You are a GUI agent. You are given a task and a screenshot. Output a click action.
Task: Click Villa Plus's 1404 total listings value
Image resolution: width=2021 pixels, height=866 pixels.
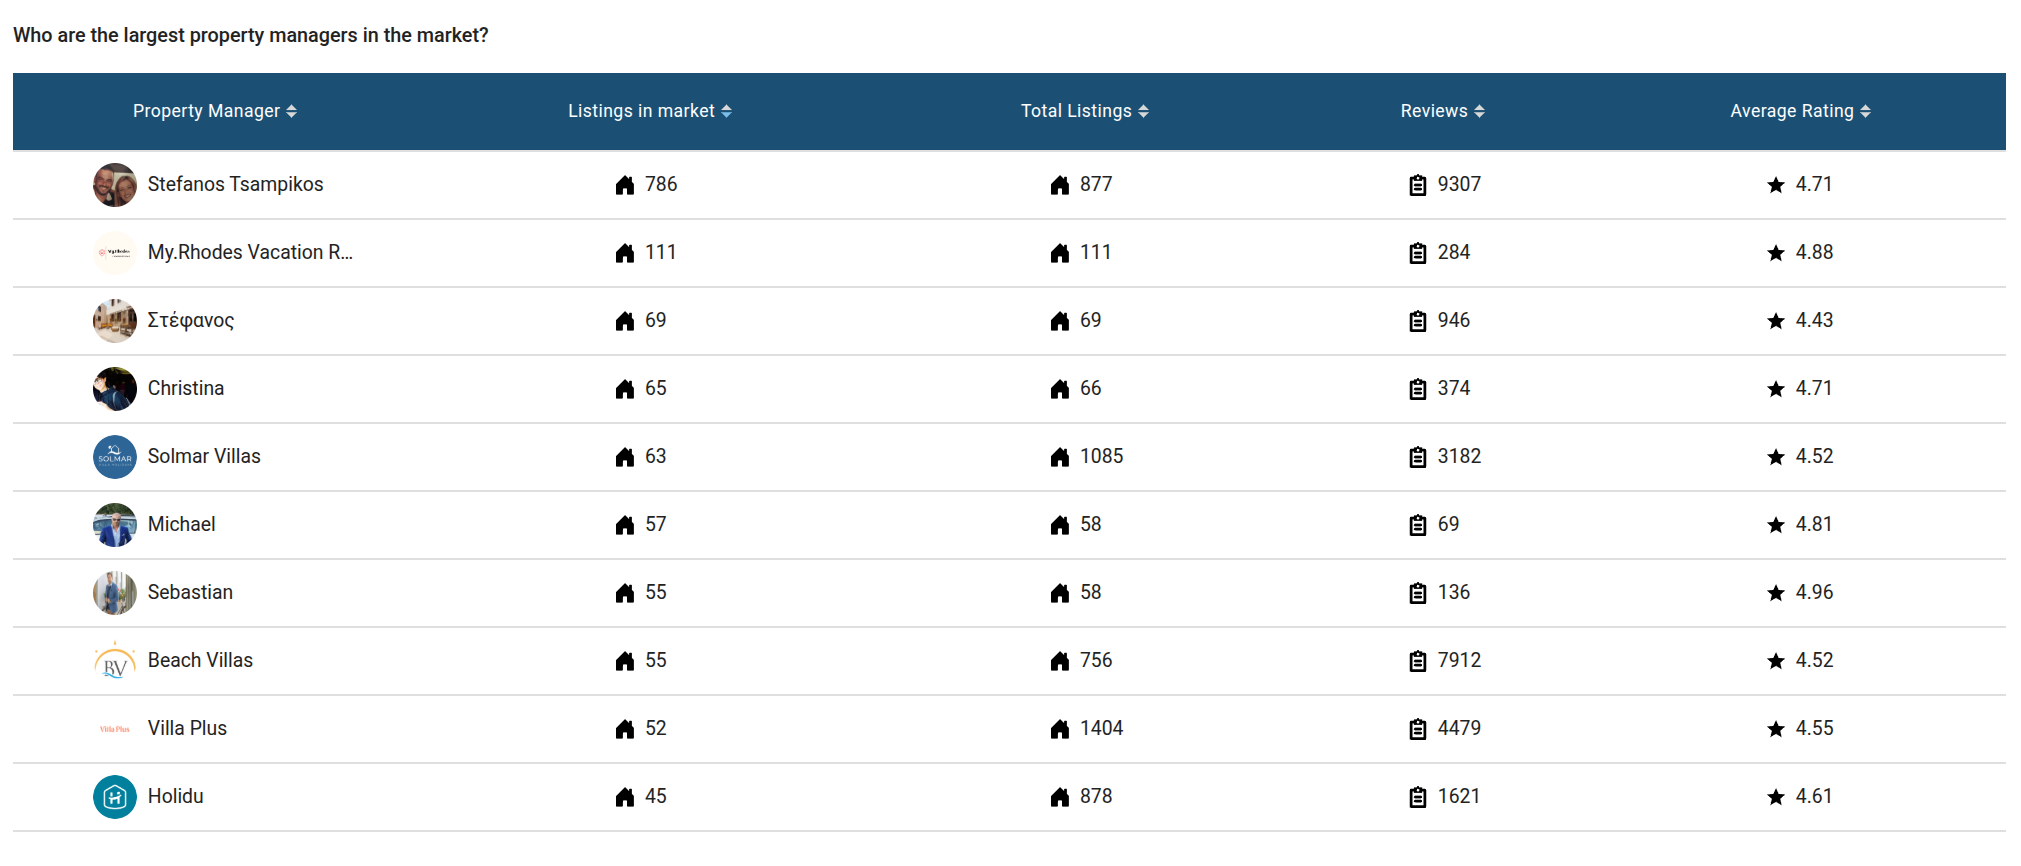point(1102,728)
